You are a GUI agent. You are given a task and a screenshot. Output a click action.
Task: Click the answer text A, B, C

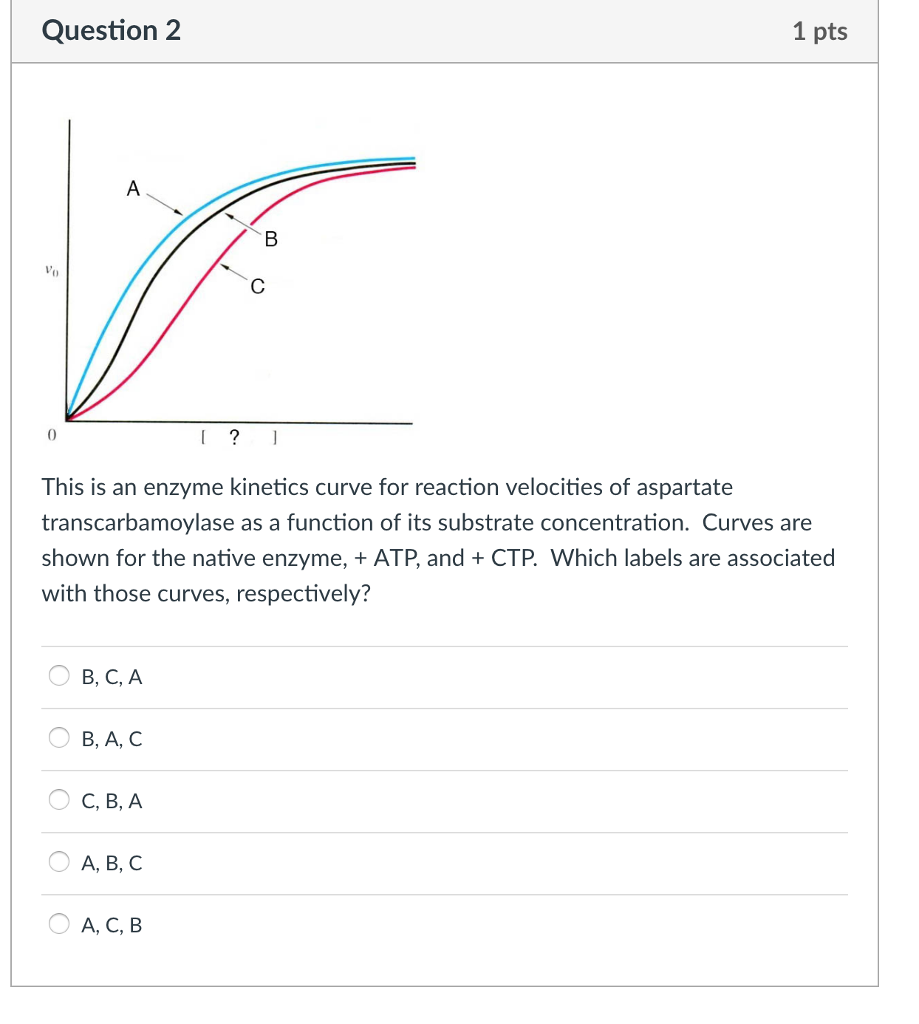111,863
